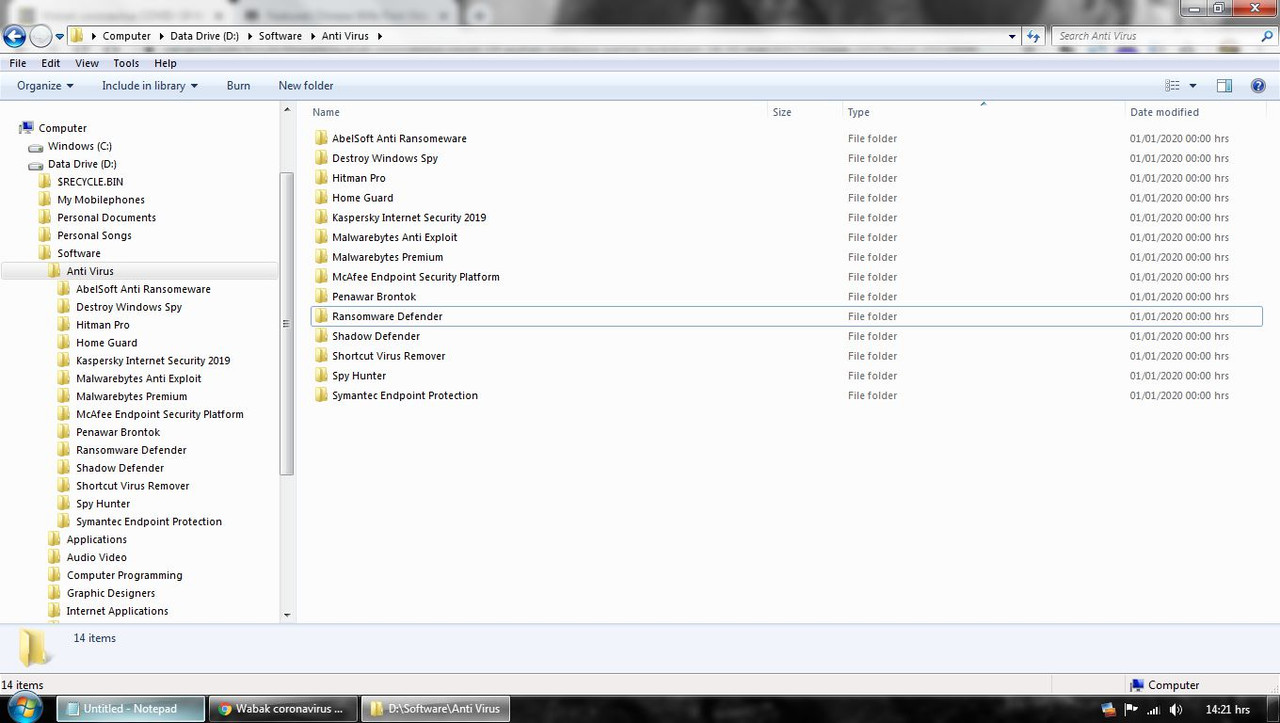Open the view options dropdown arrow
The width and height of the screenshot is (1280, 723).
point(1192,86)
